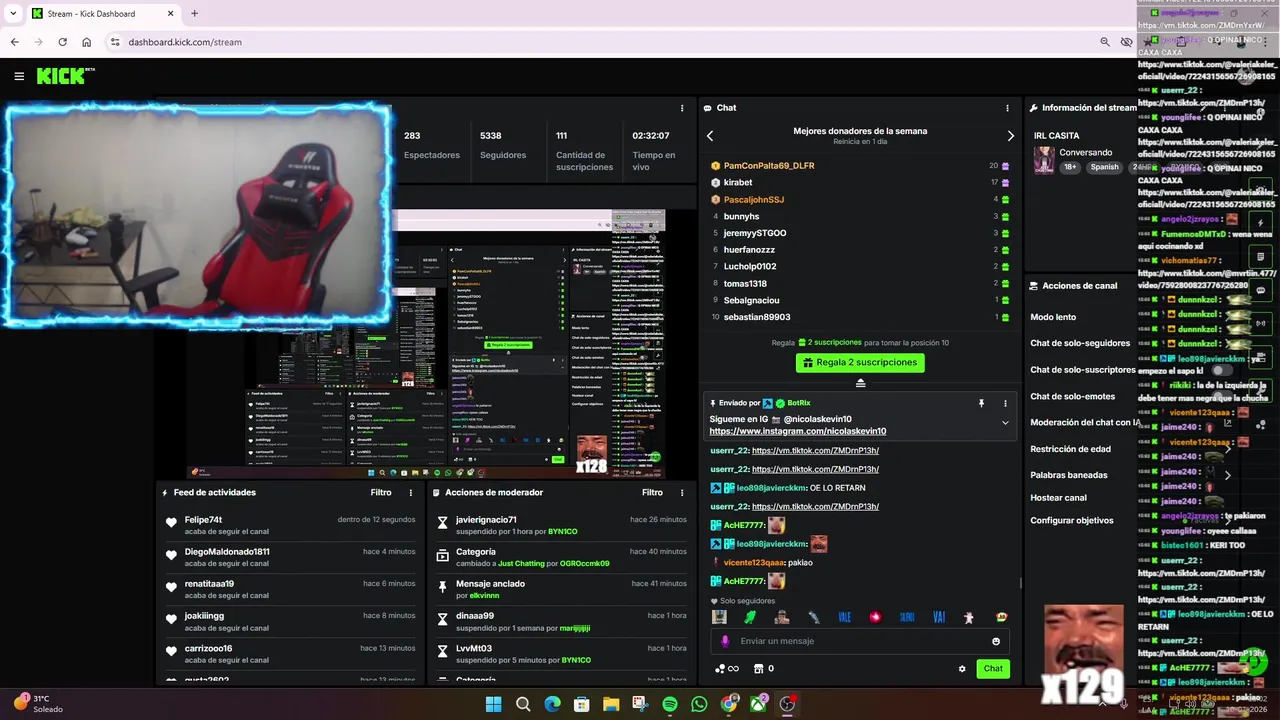This screenshot has width=1280, height=720.
Task: Open WhatsApp from the taskbar
Action: tap(699, 704)
